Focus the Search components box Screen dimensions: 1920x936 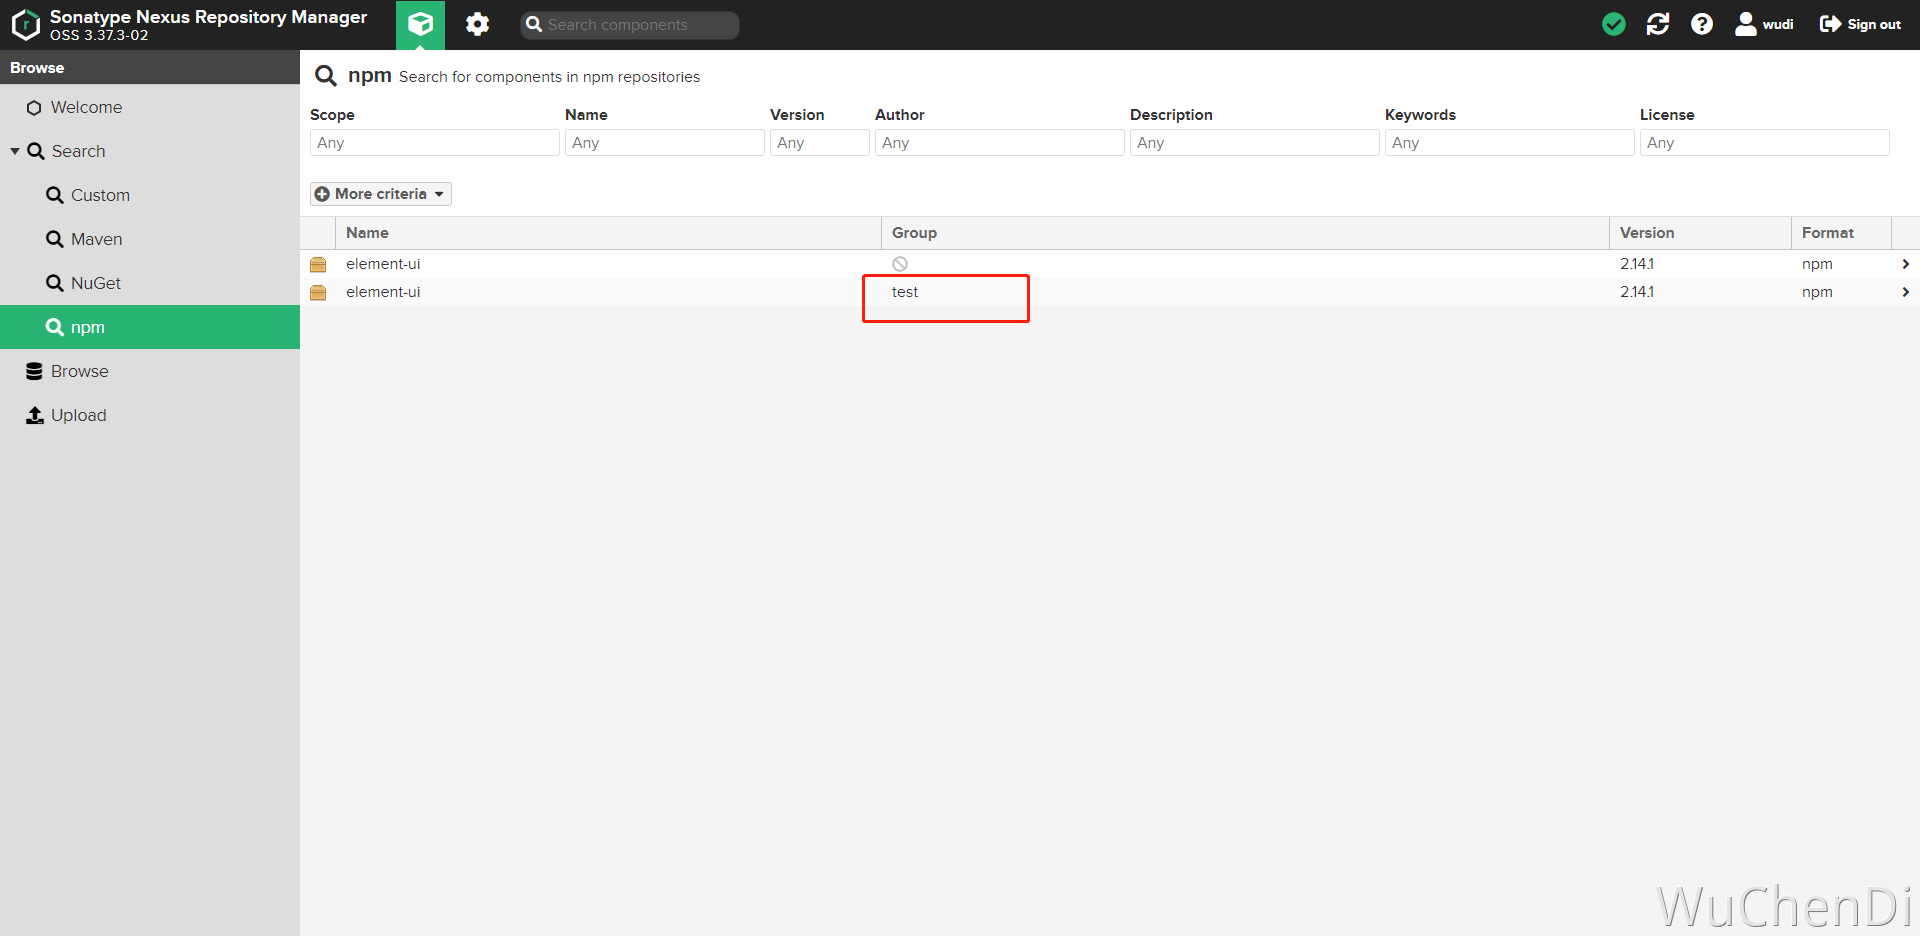coord(630,25)
